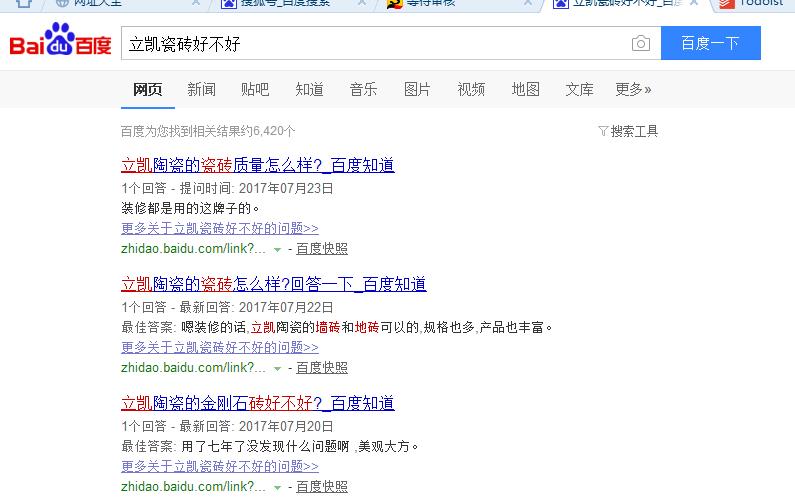Go to the 知道 tab
The image size is (795, 503).
[309, 89]
